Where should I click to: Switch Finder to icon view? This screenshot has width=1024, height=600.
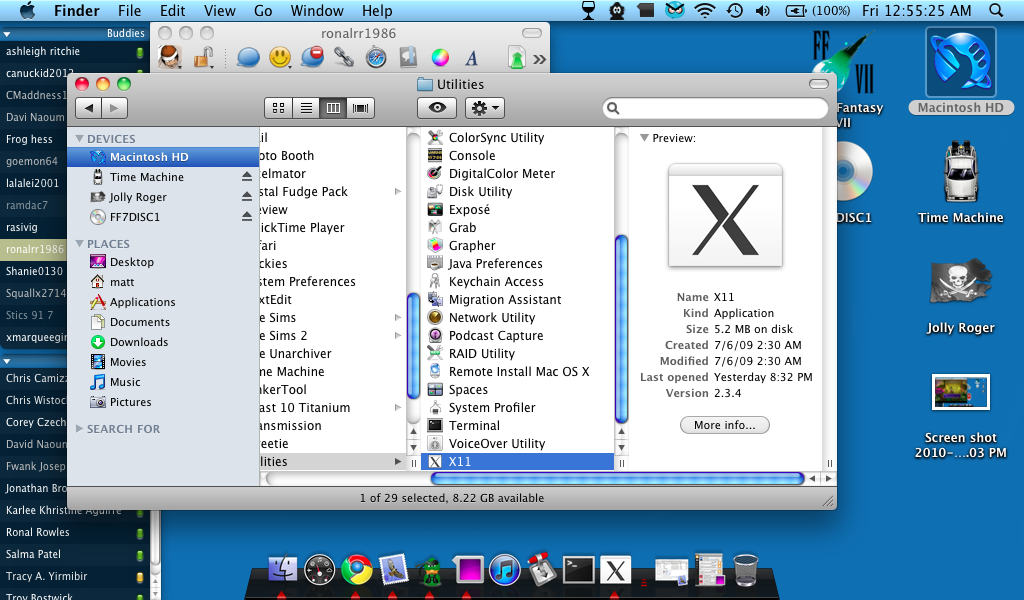(278, 108)
